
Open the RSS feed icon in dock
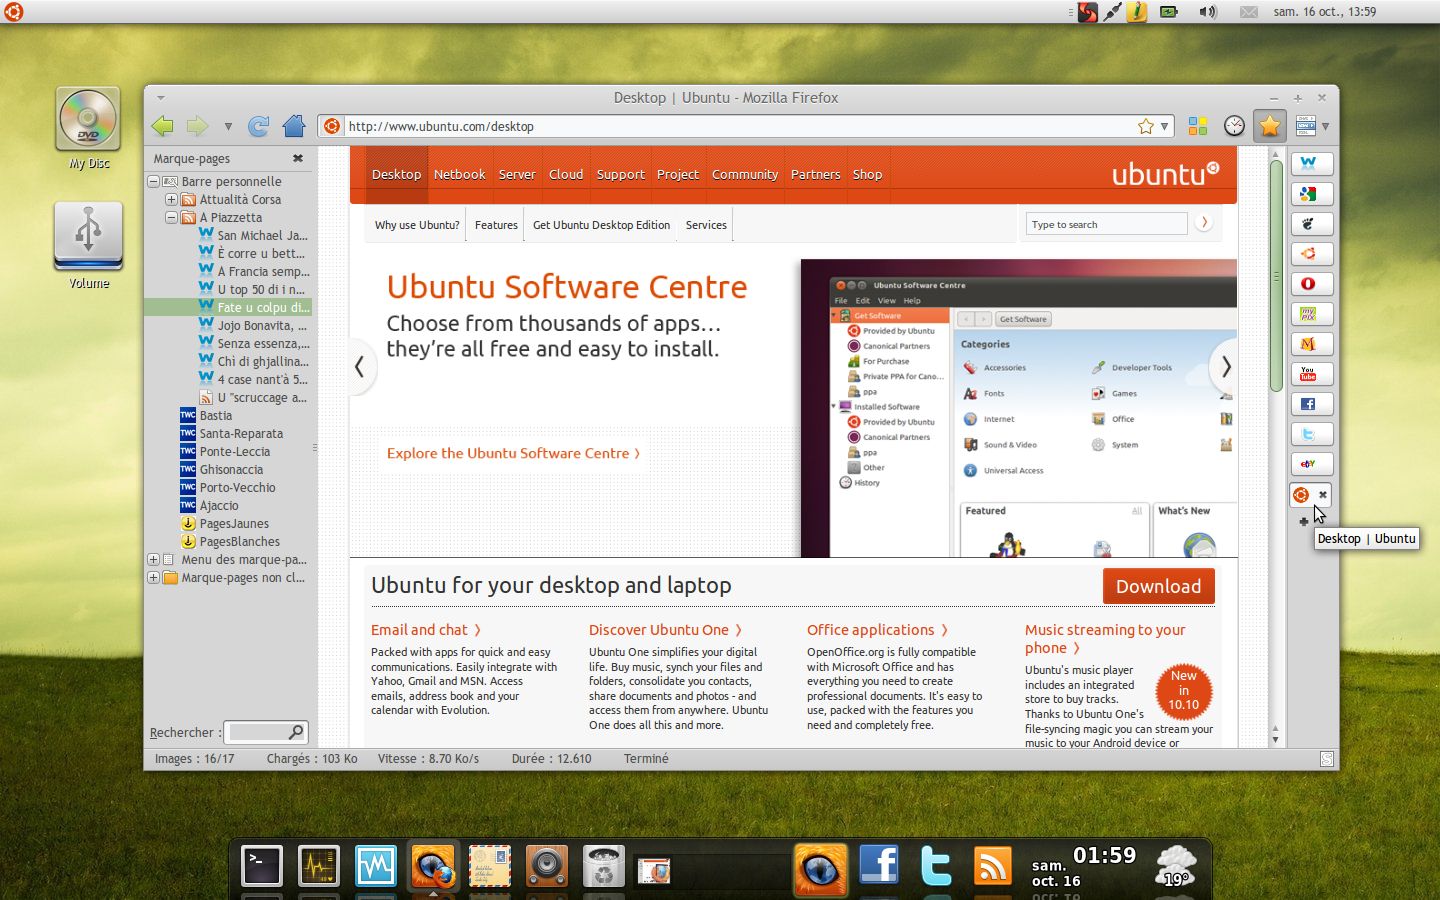point(992,866)
